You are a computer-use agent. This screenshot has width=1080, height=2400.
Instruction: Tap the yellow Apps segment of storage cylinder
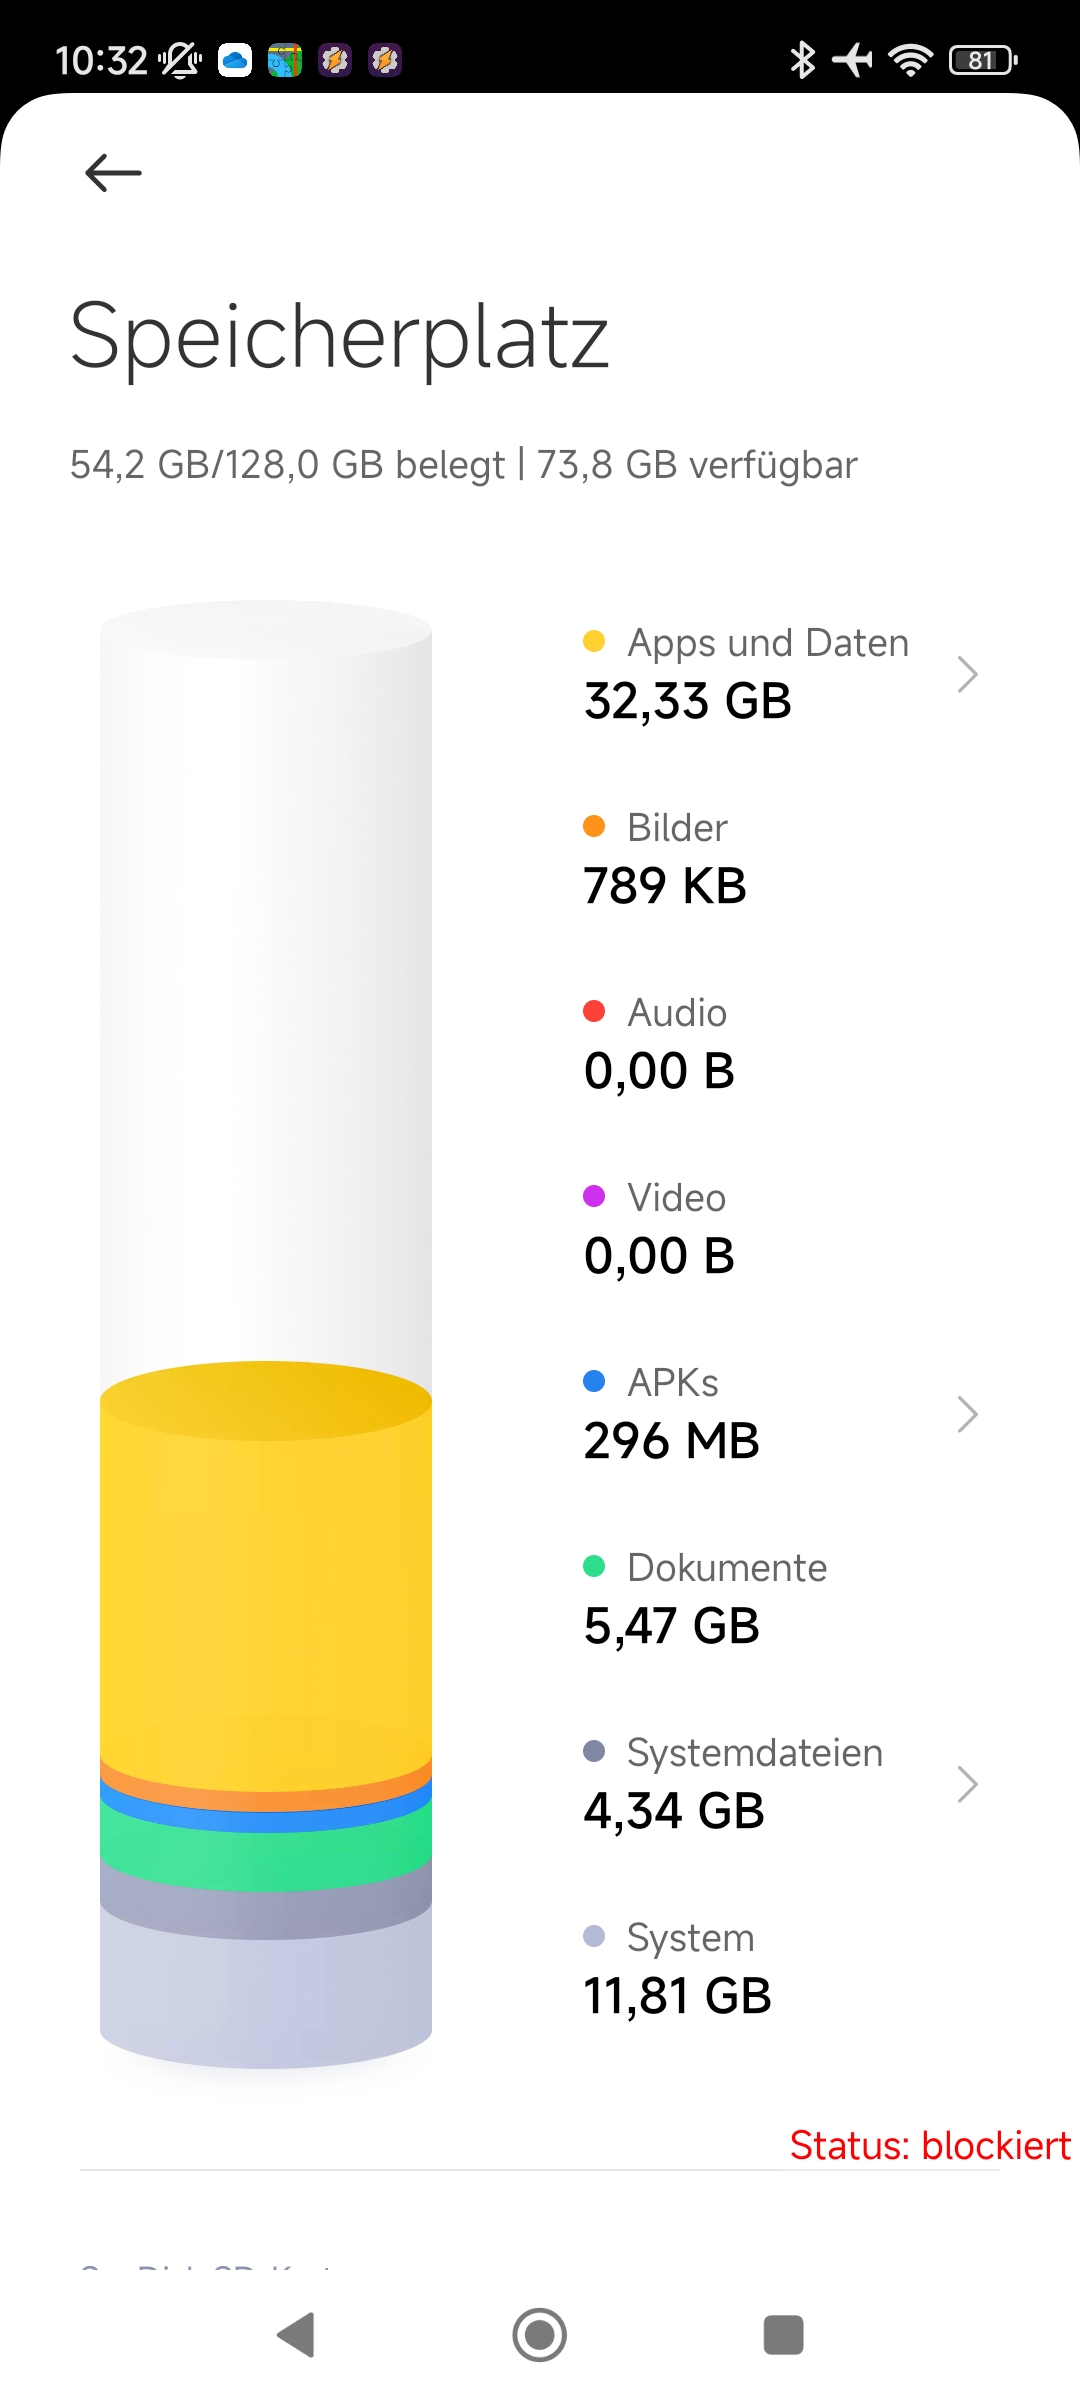click(266, 1590)
